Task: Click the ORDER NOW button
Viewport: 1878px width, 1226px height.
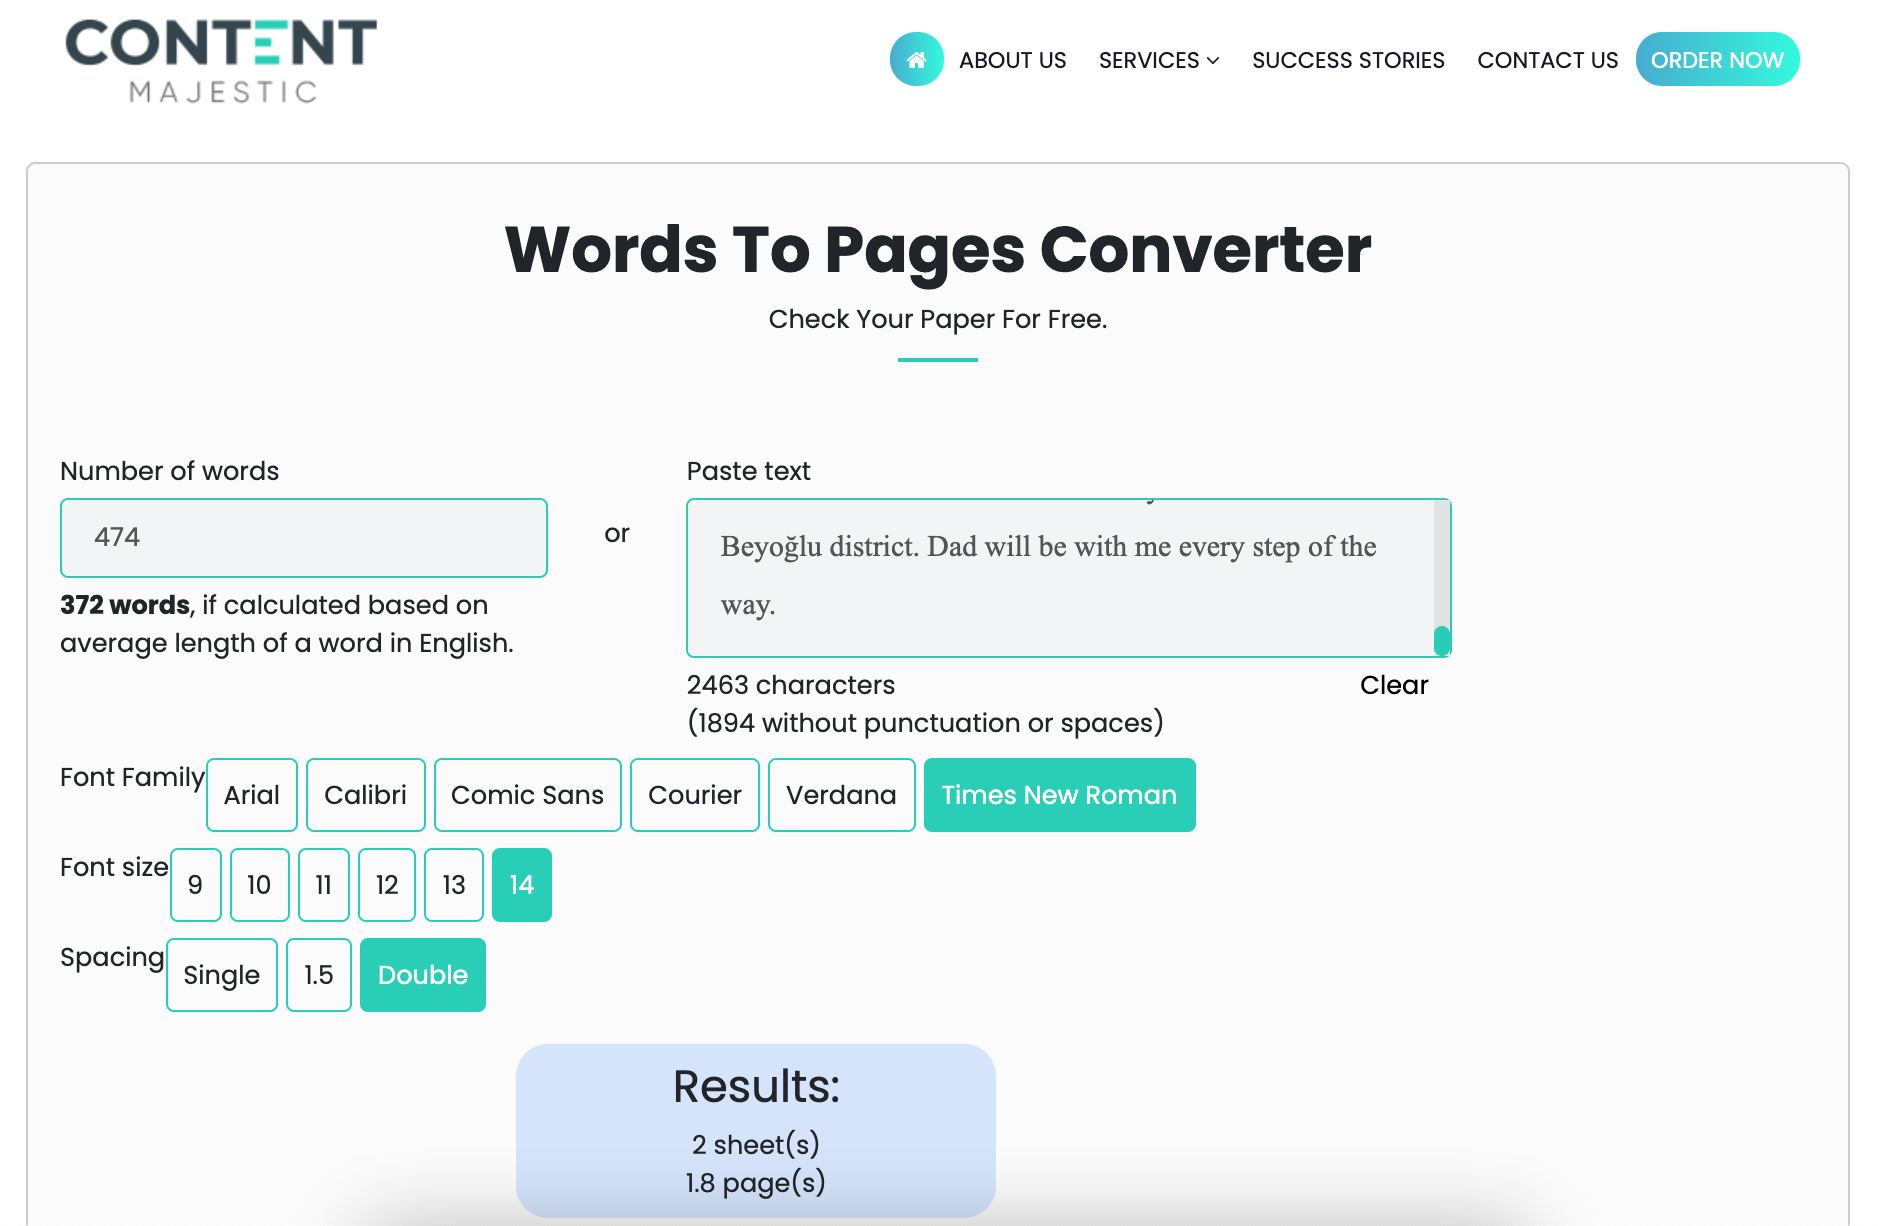Action: point(1717,59)
